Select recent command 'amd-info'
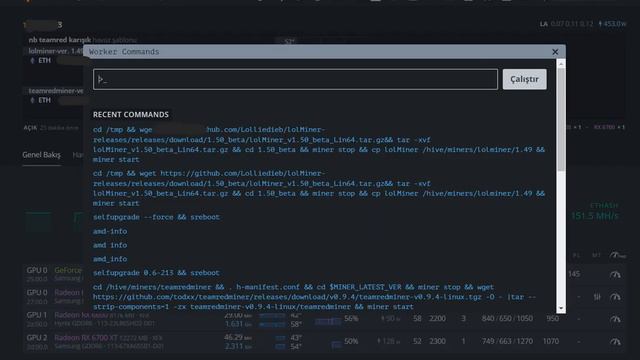Viewport: 640px width, 360px height. click(110, 231)
